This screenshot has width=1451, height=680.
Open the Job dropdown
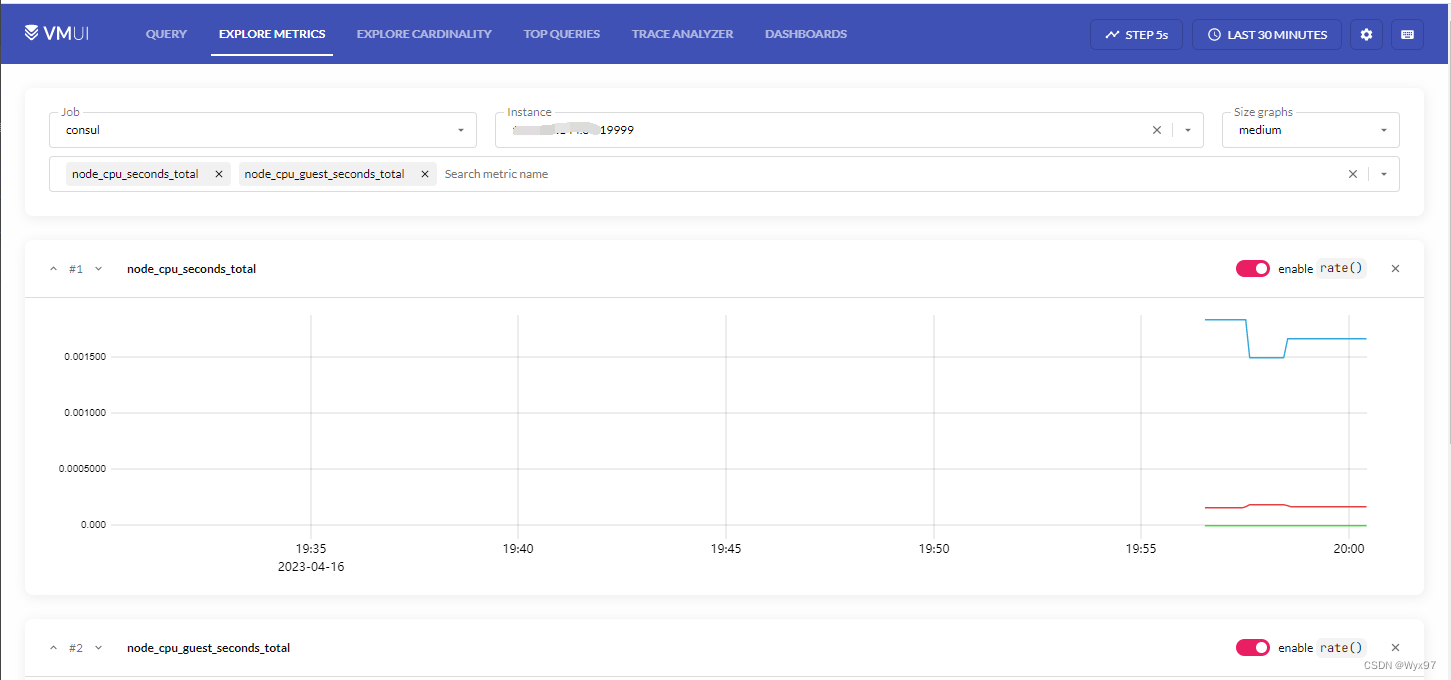click(x=460, y=129)
